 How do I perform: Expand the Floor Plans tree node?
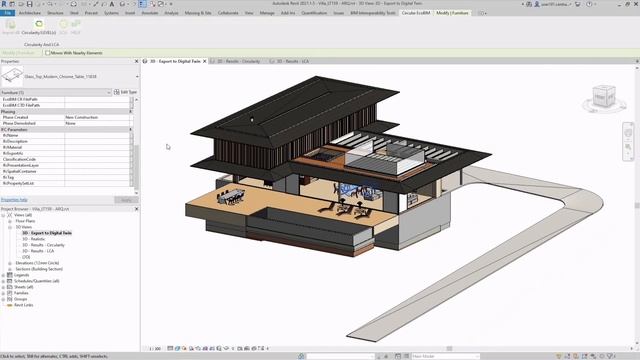tap(10, 221)
